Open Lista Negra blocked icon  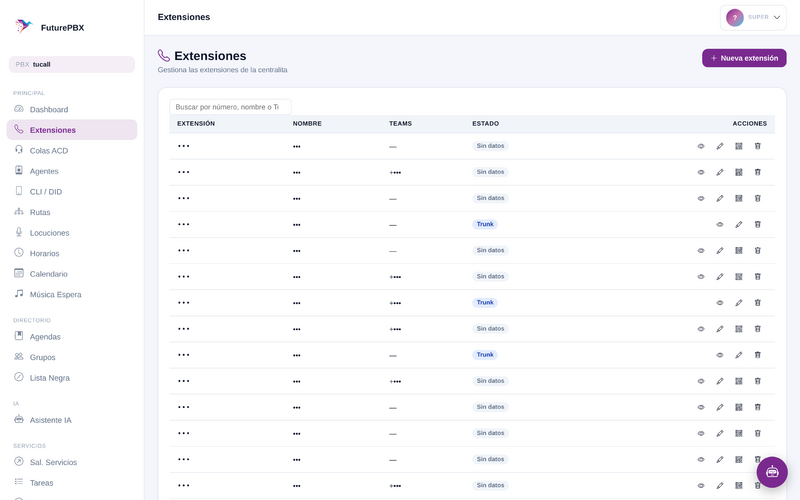click(x=19, y=377)
